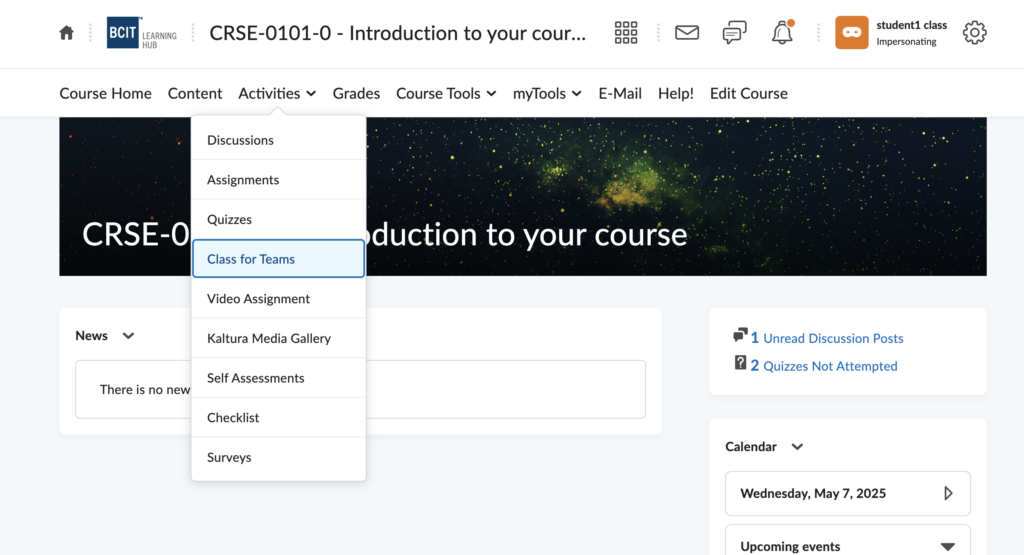The height and width of the screenshot is (555, 1024).
Task: Select Discussions in the Activities menu
Action: tap(240, 140)
